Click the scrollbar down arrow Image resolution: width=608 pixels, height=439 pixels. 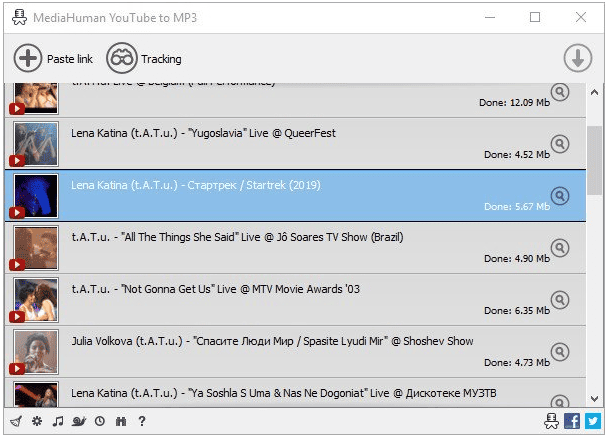(x=594, y=399)
